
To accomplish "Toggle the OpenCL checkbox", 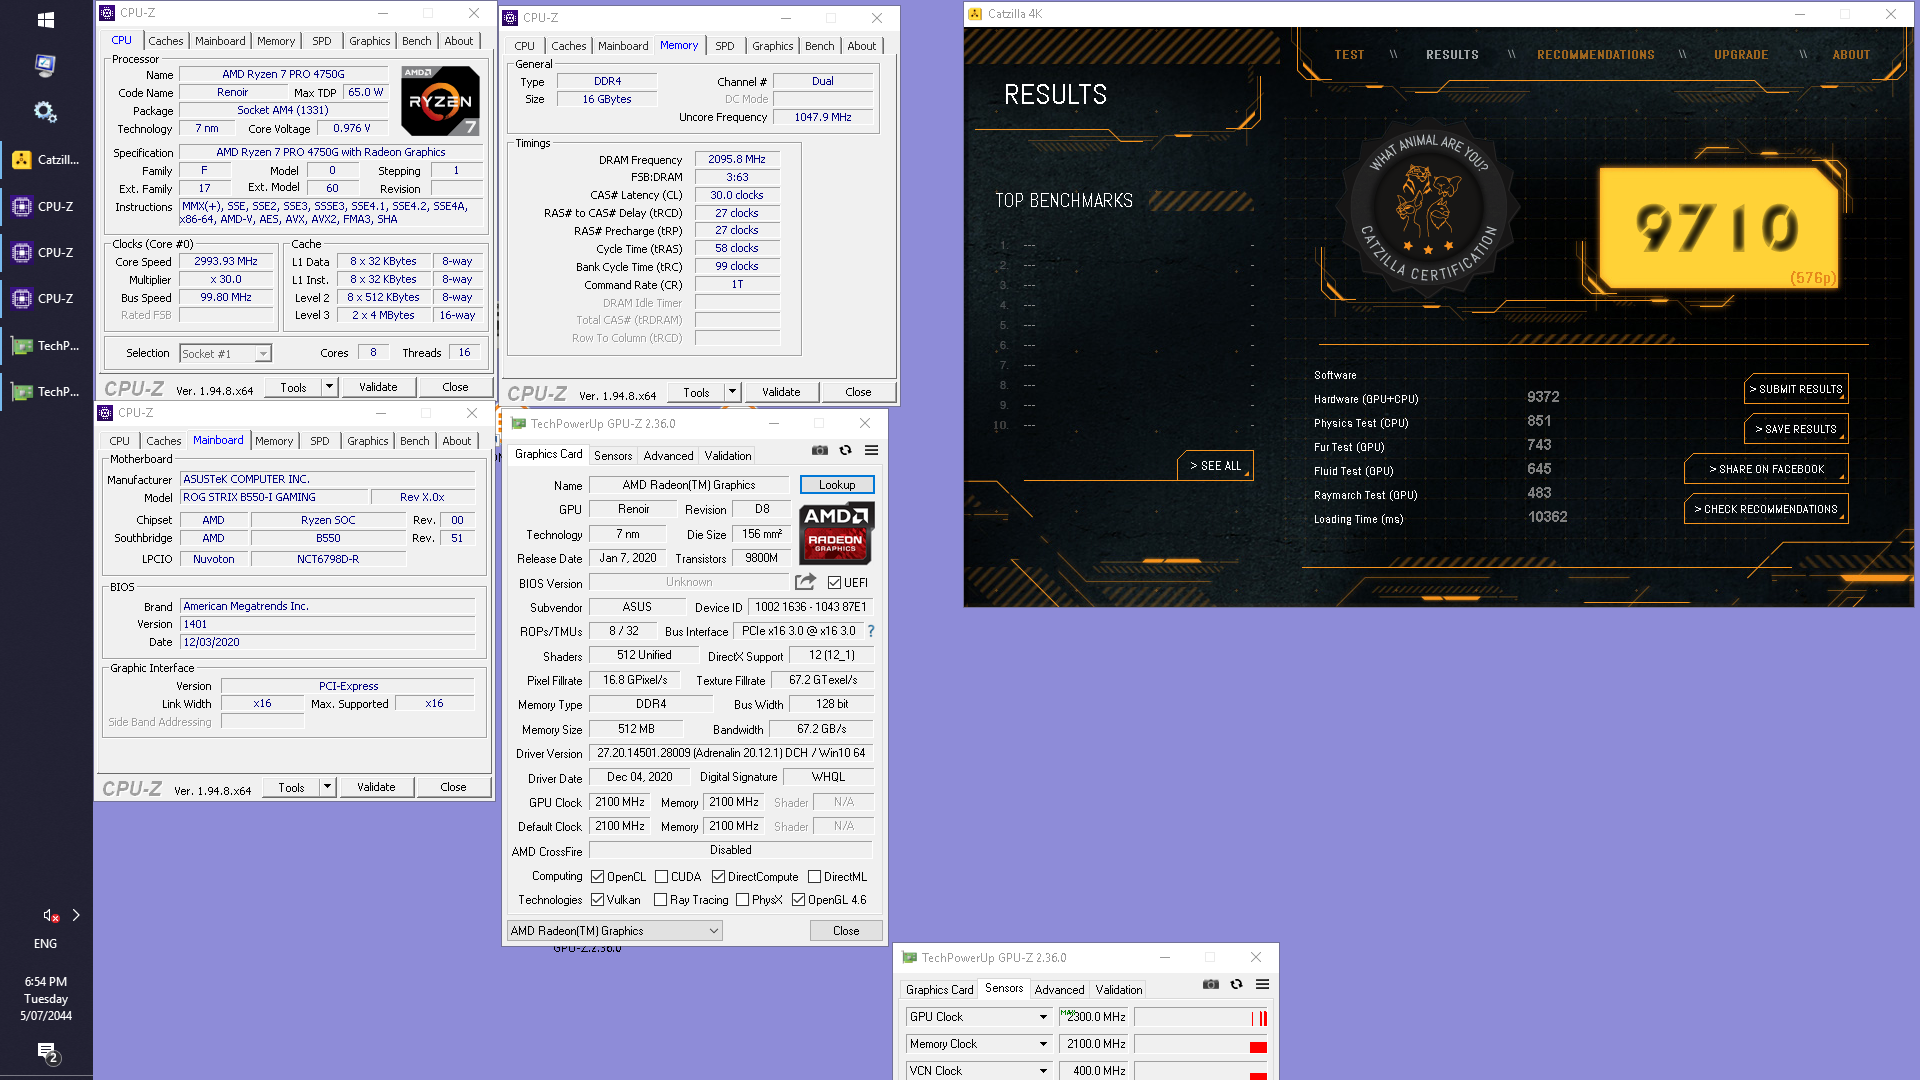I will click(597, 876).
